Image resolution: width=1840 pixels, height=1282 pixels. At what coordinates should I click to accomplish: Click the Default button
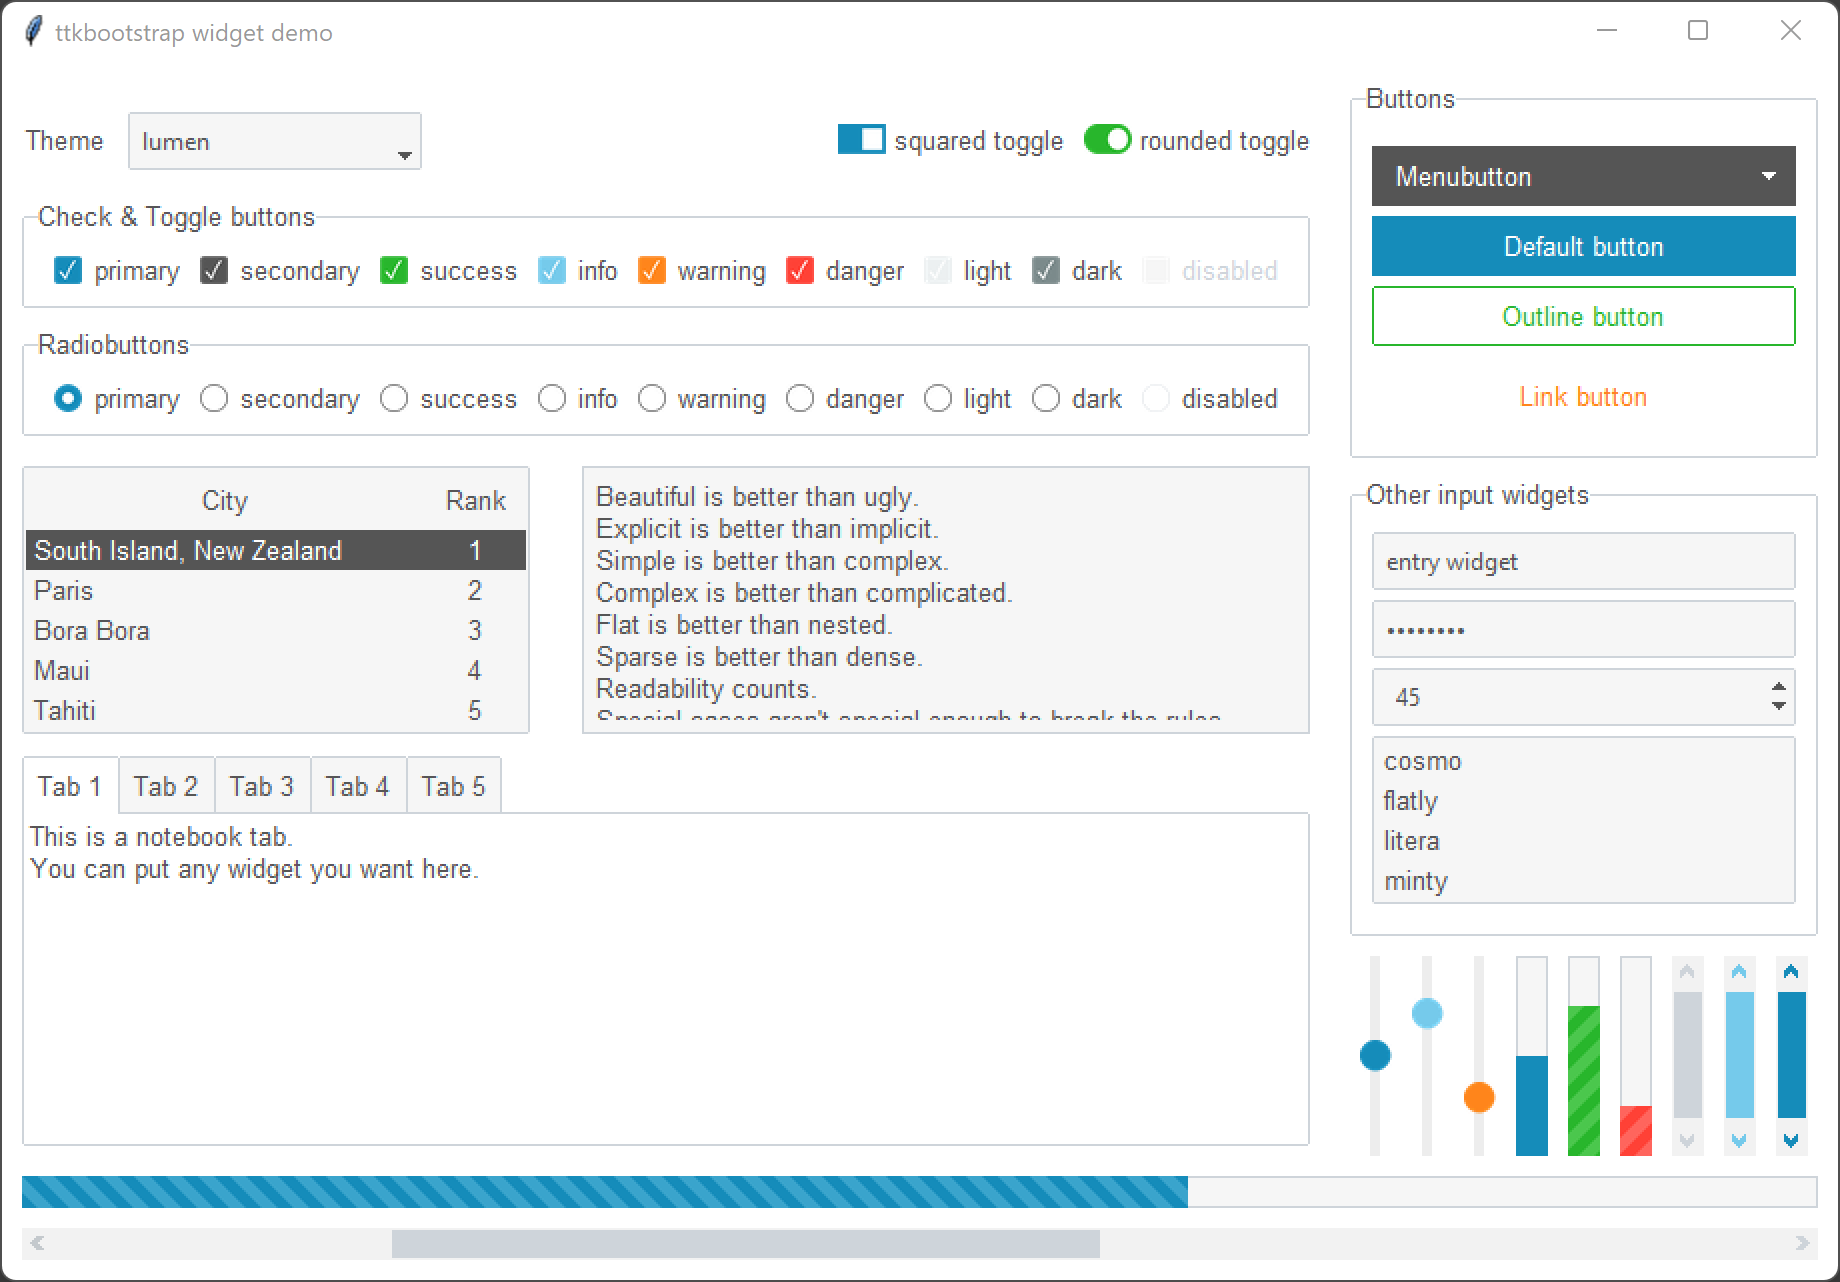pyautogui.click(x=1583, y=246)
